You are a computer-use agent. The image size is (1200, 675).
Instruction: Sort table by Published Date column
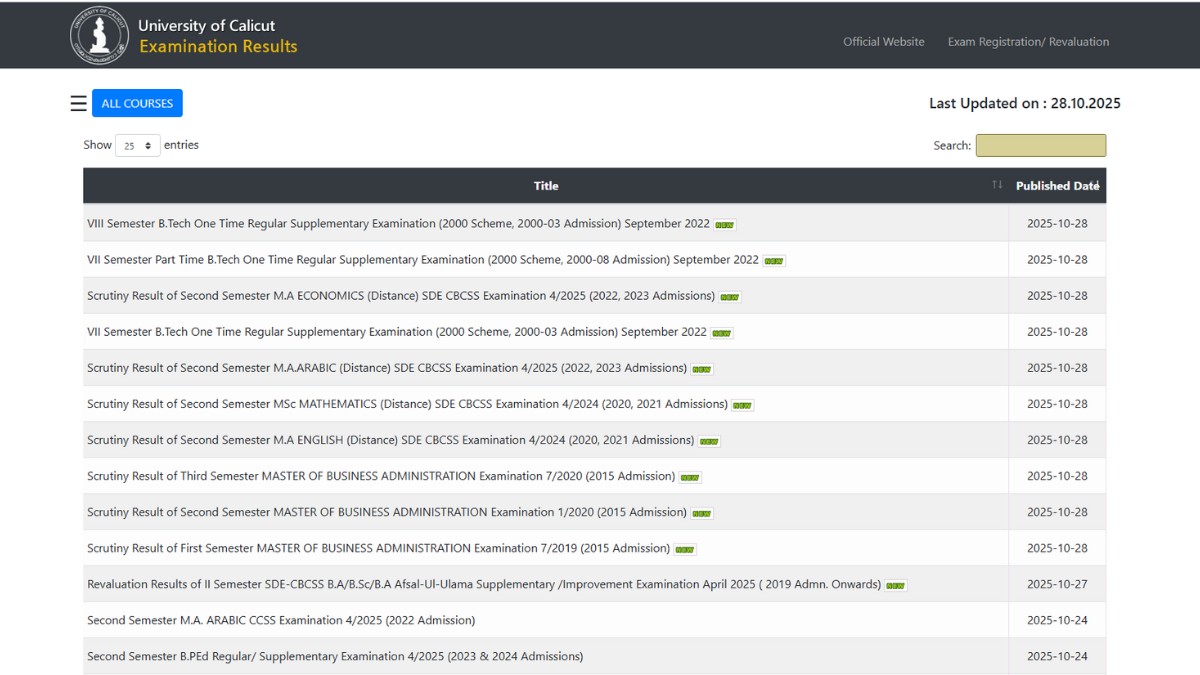[1056, 186]
